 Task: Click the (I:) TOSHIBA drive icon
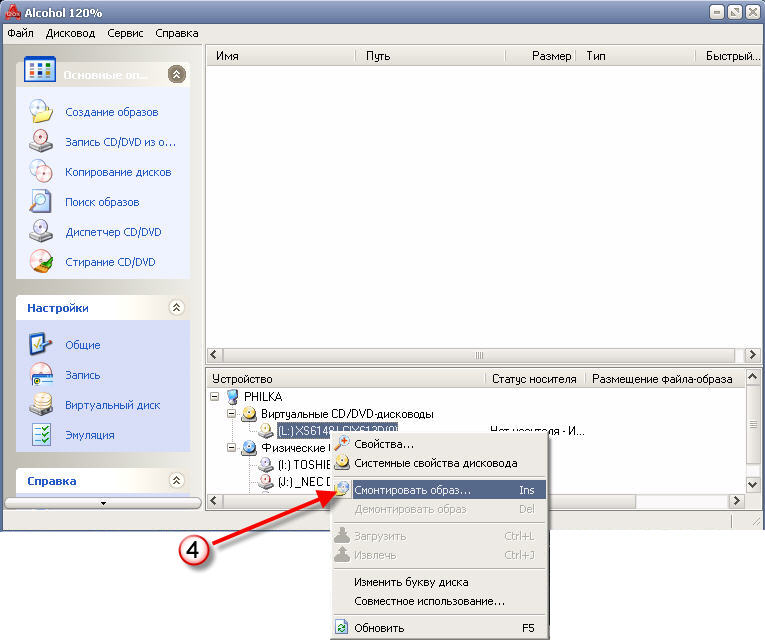(266, 464)
